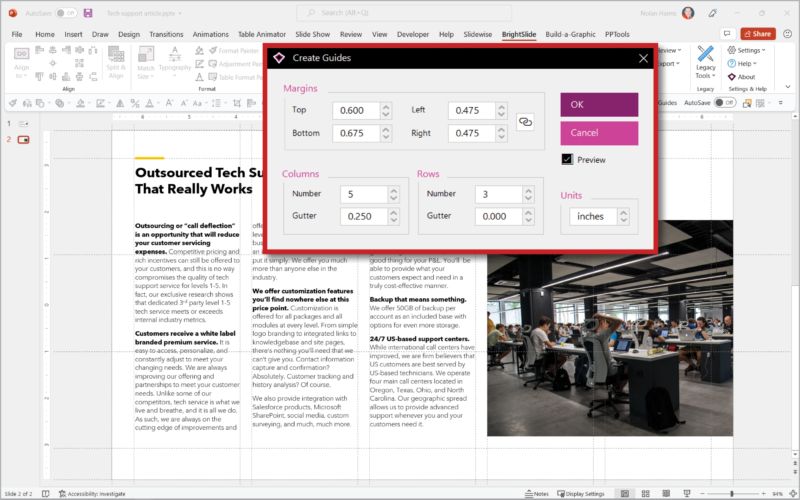Screen dimensions: 800x500
Task: Open the Build-a-Graphic tab
Action: (x=570, y=34)
